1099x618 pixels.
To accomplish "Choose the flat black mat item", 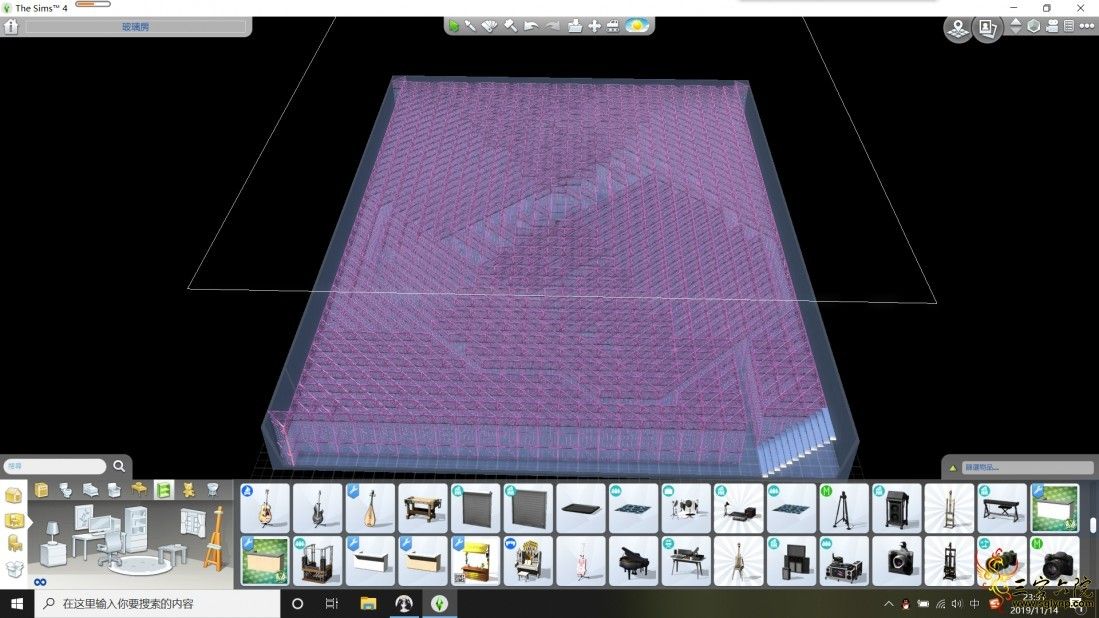I will [580, 507].
